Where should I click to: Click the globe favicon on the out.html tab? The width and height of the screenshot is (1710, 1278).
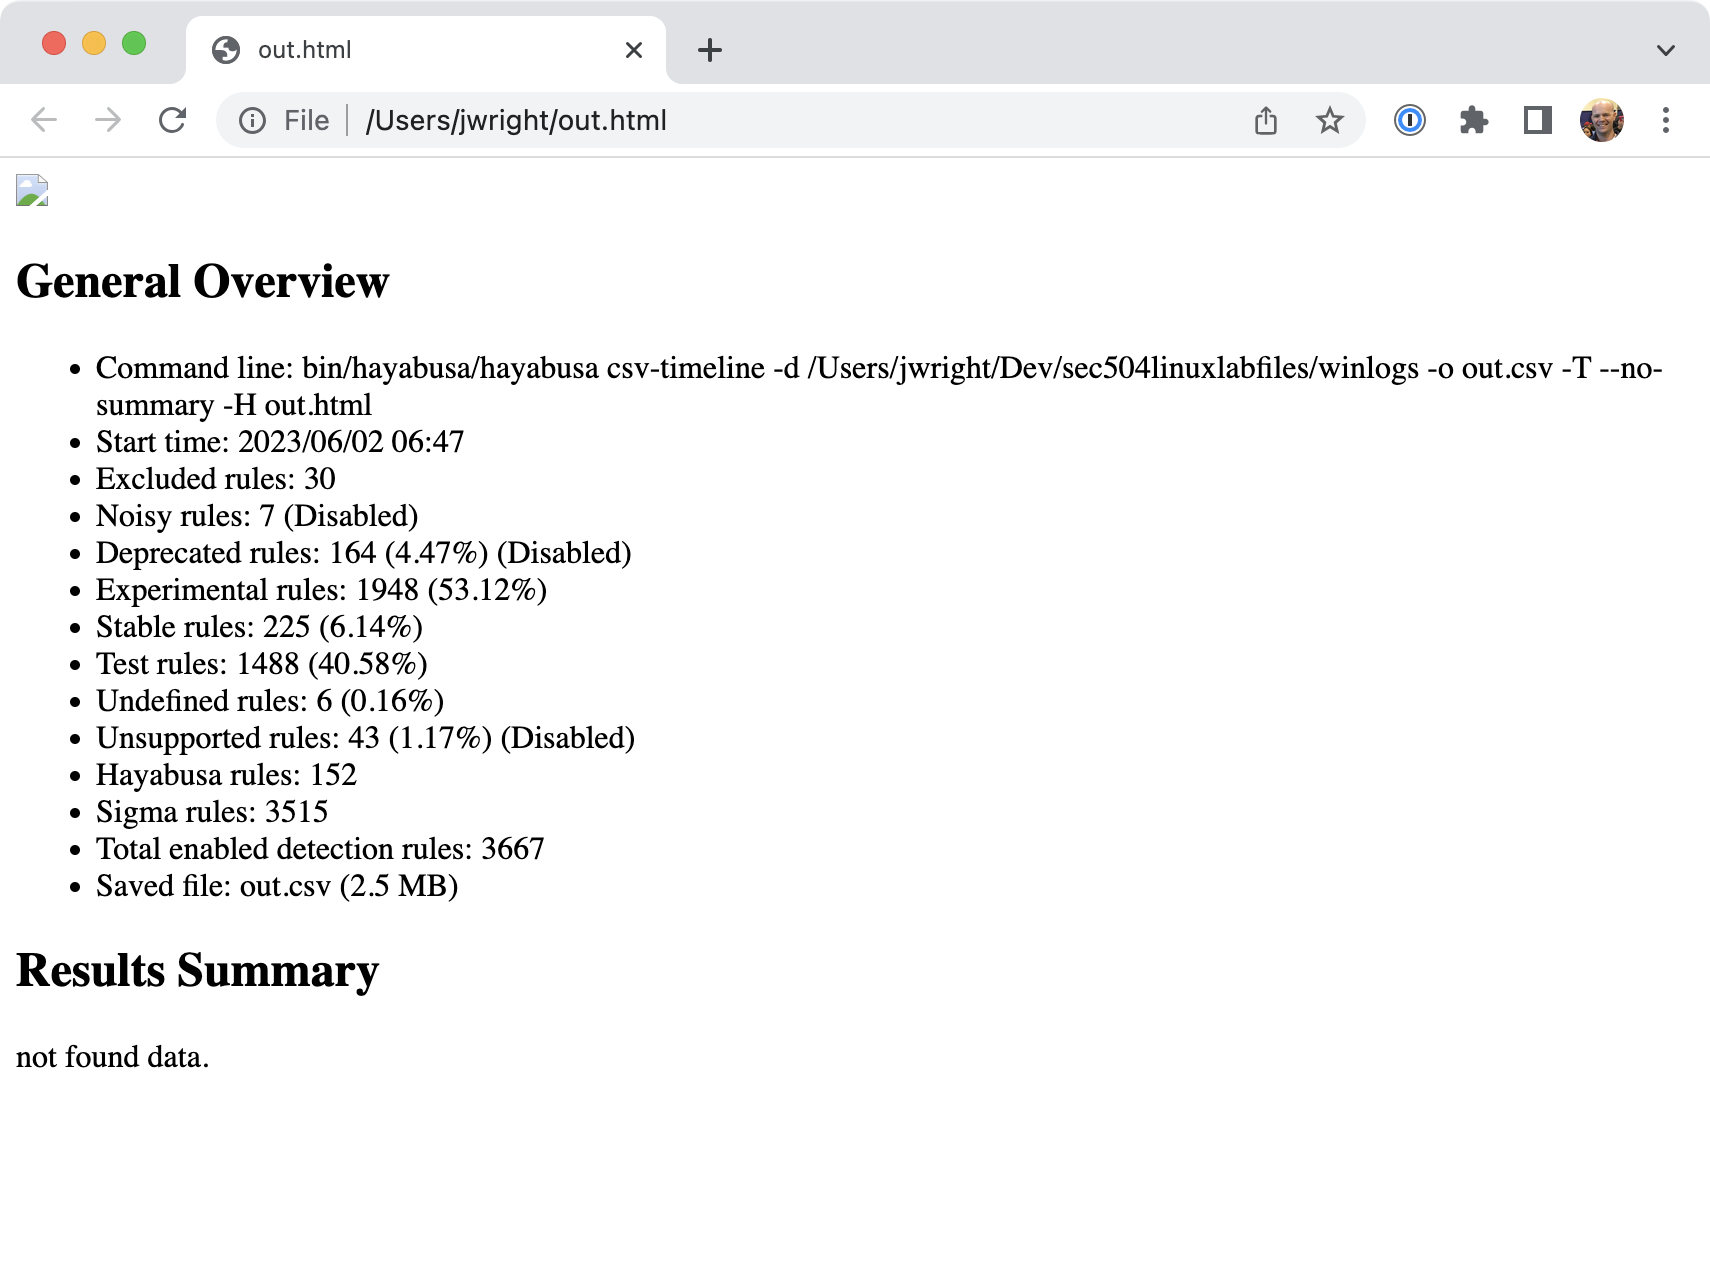click(226, 49)
